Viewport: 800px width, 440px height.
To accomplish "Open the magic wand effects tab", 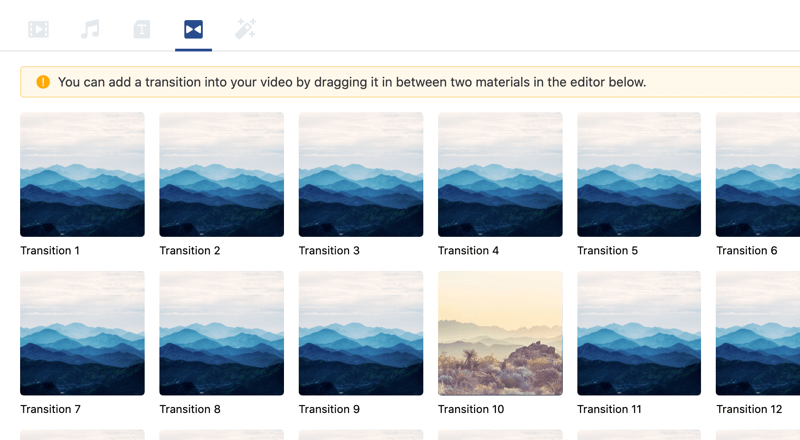I will 245,29.
